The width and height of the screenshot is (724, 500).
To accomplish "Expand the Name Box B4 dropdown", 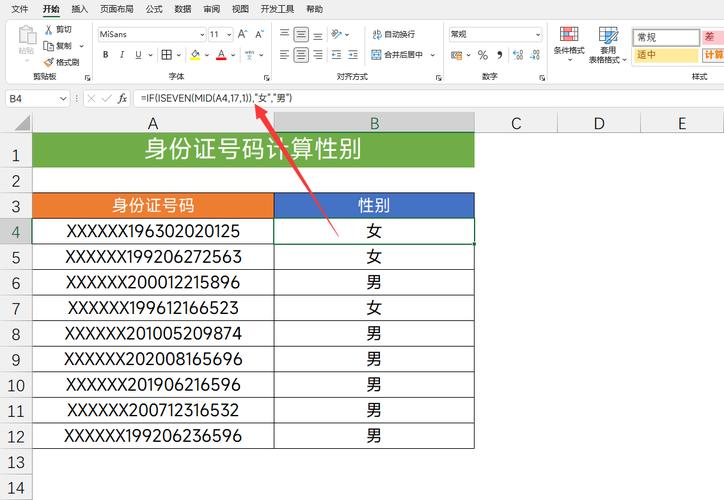I will coord(63,98).
